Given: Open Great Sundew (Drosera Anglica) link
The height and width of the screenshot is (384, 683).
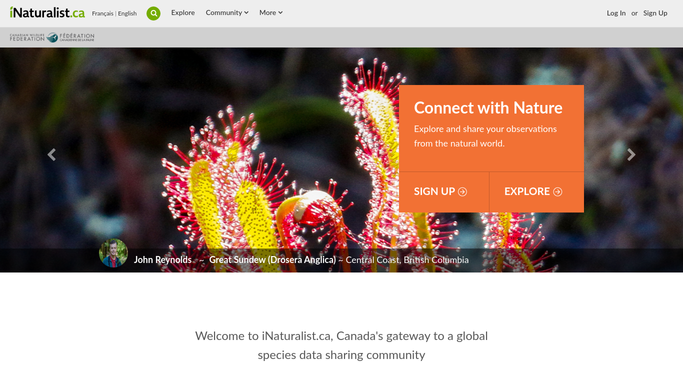Looking at the screenshot, I should (x=272, y=260).
